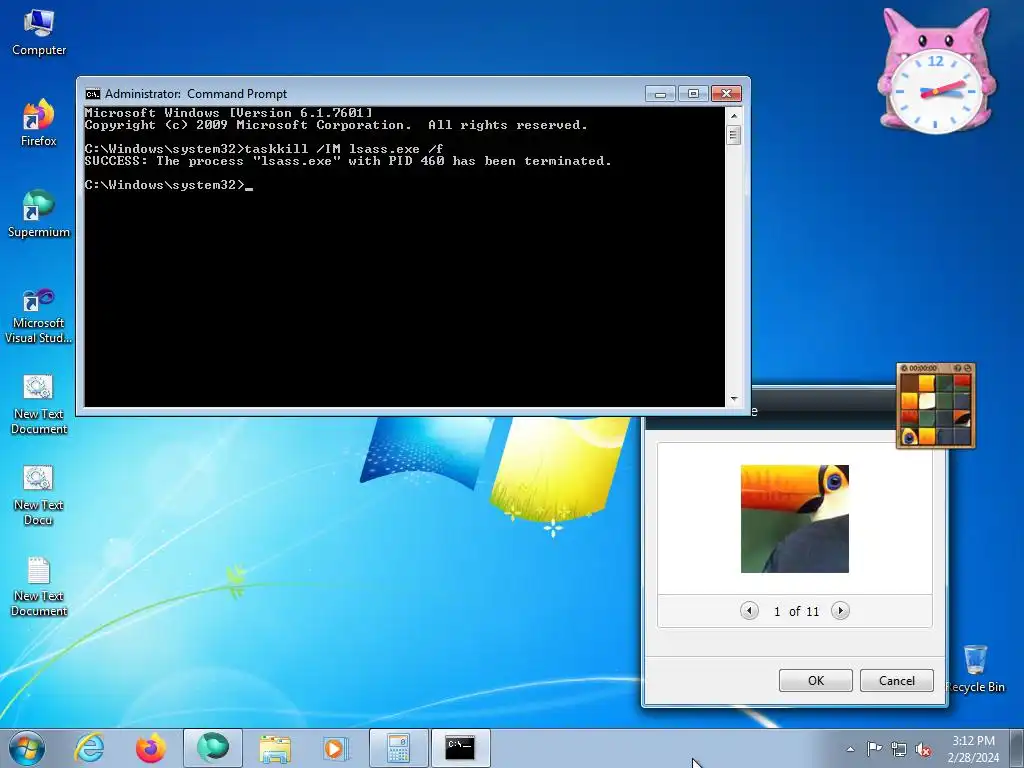
Task: Show hidden tray icons arrow
Action: tap(850, 749)
